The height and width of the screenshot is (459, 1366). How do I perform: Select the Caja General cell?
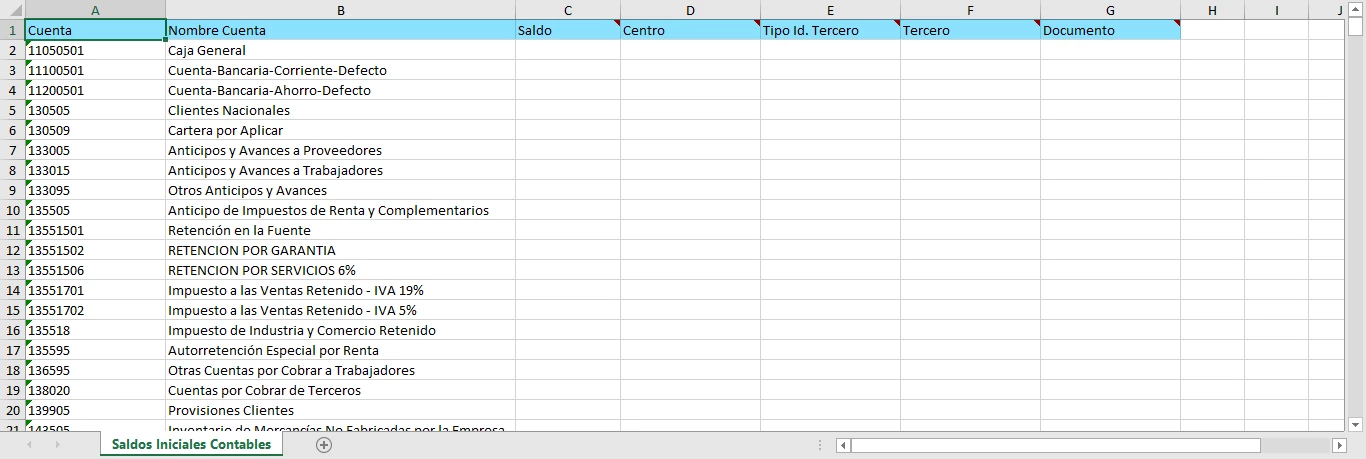coord(340,50)
